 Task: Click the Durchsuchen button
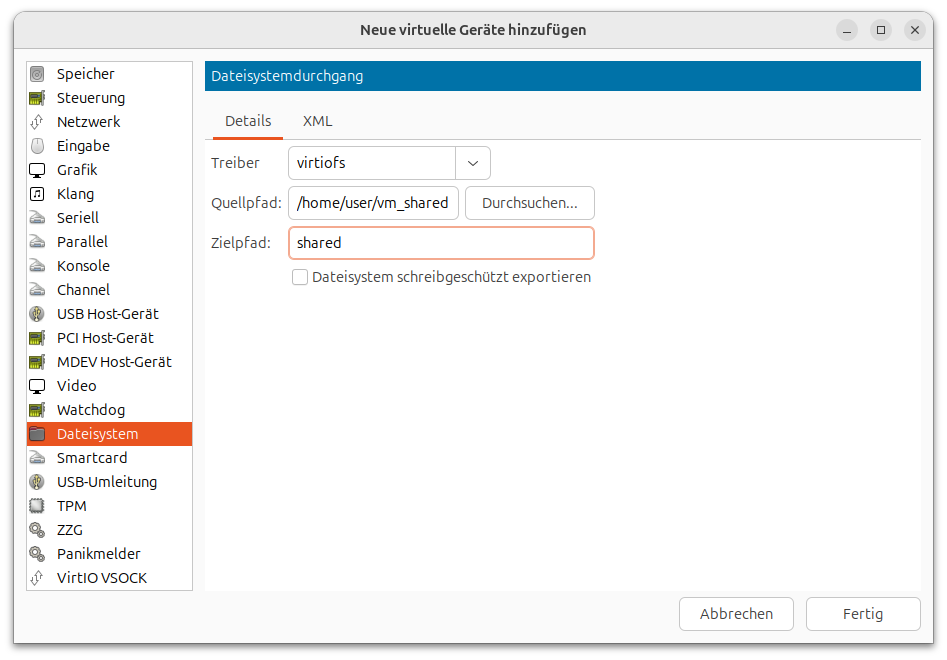coord(529,203)
